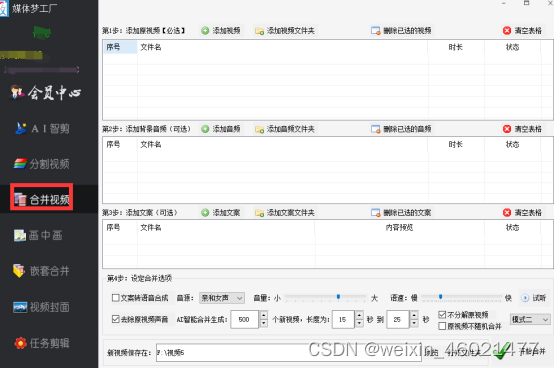Click the 新视频保存在 path input field
The width and height of the screenshot is (554, 368).
click(288, 352)
